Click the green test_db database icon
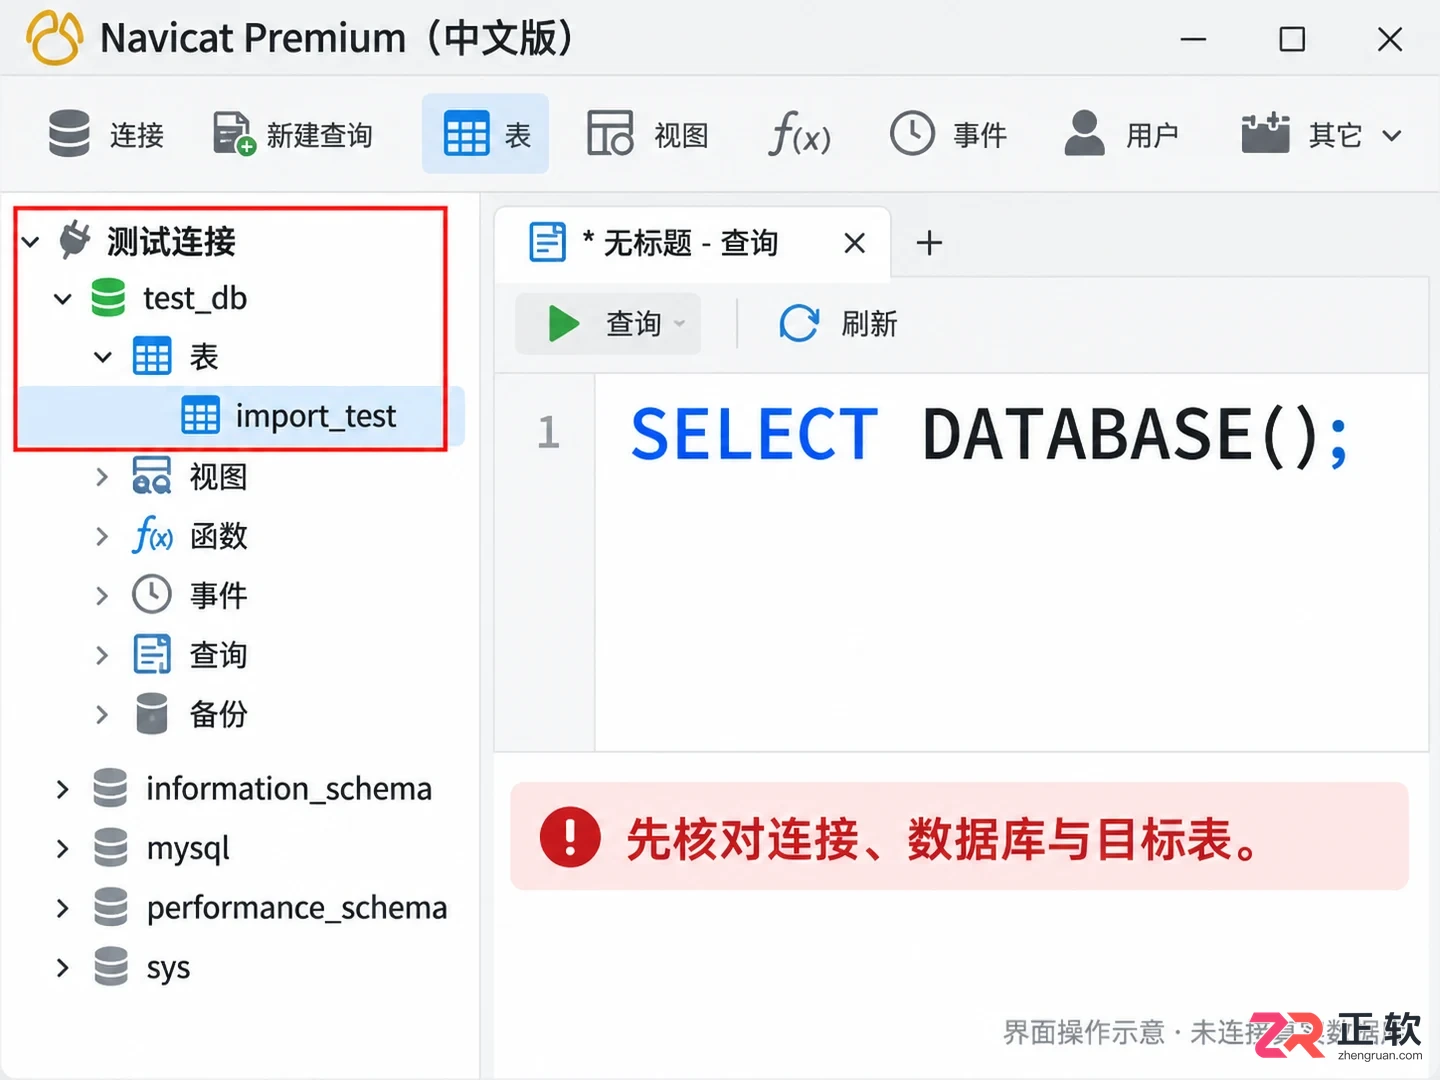Screen dimensions: 1440x1080 (x=108, y=298)
